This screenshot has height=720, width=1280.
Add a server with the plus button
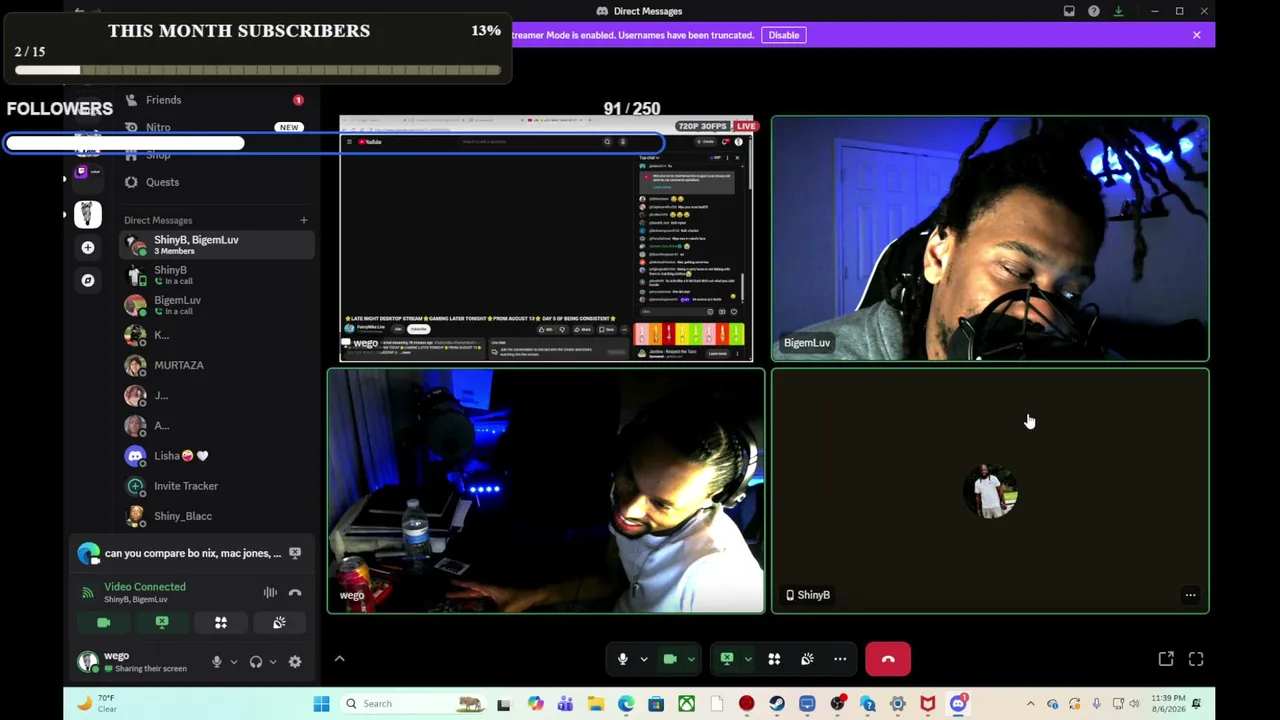click(x=88, y=247)
